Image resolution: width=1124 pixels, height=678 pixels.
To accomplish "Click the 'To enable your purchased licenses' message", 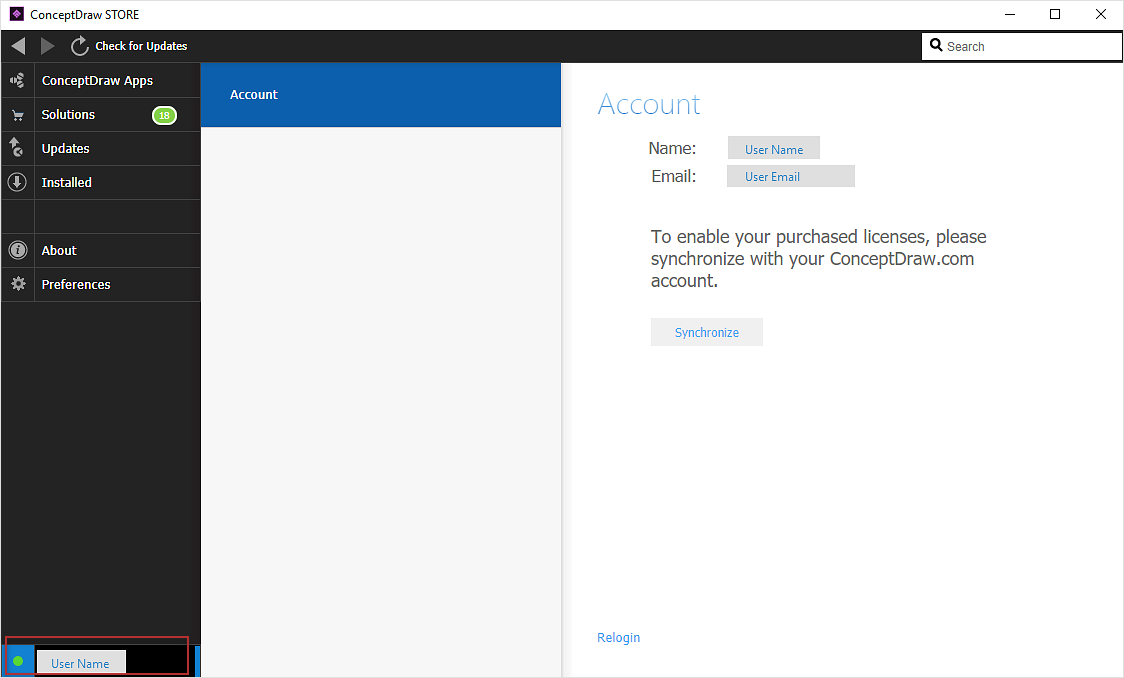I will [x=819, y=259].
